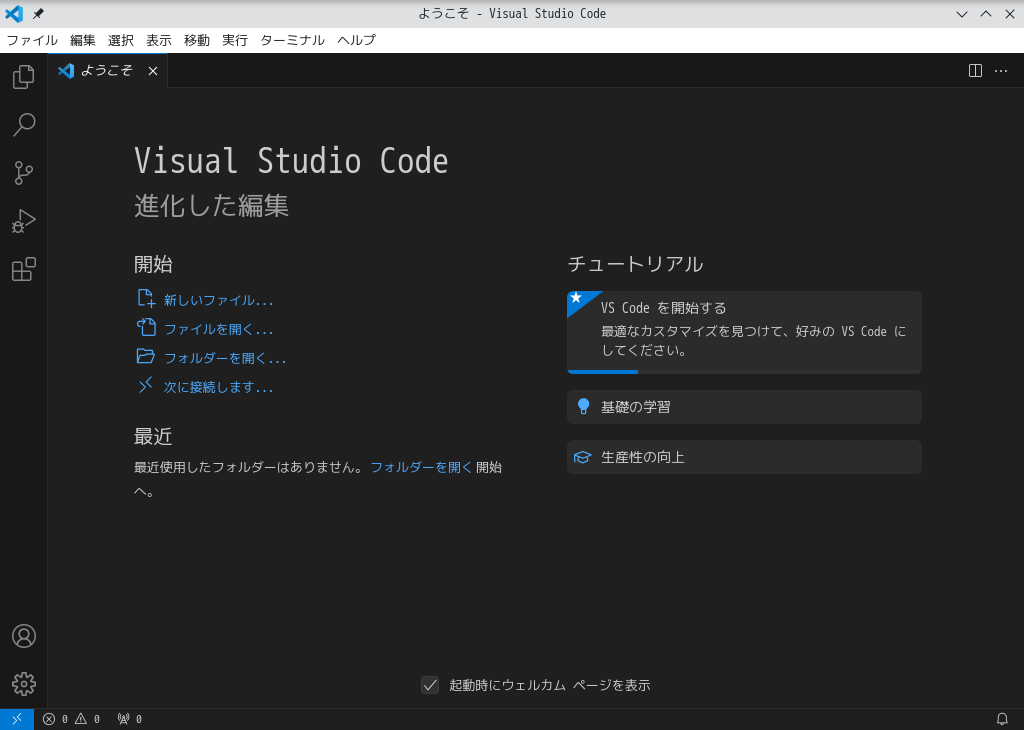
Task: Select the ようこそ editor tab
Action: click(x=108, y=71)
